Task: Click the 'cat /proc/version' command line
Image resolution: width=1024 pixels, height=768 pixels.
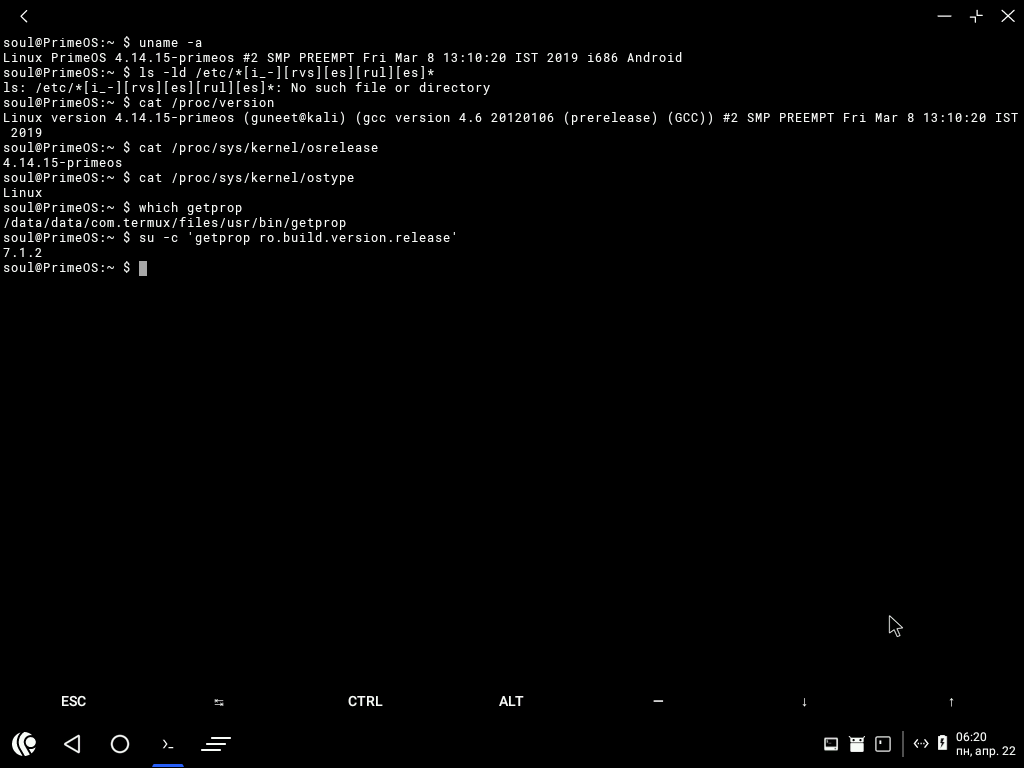Action: click(206, 103)
